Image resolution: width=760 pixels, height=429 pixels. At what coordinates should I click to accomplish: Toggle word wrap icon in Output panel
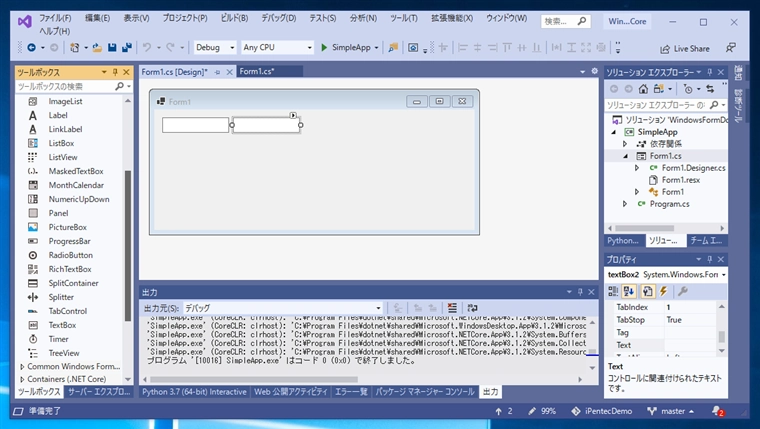coord(472,308)
